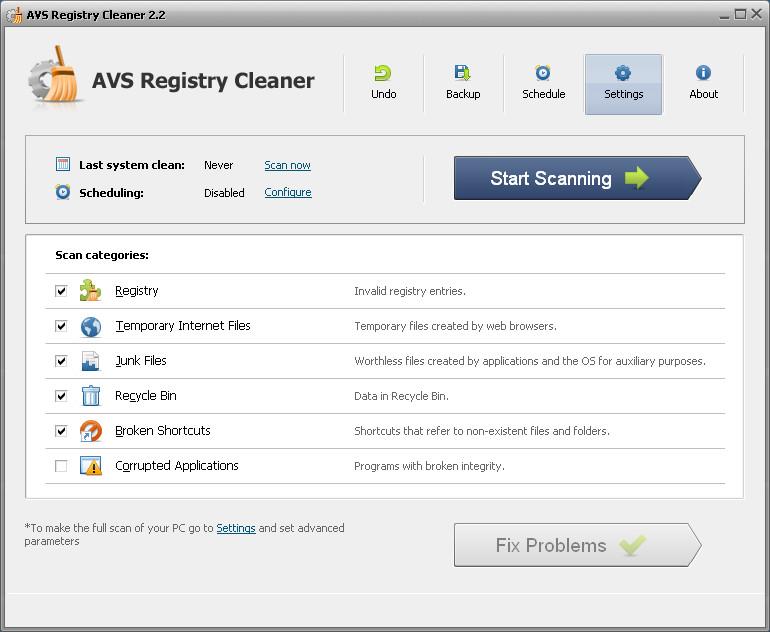This screenshot has height=632, width=770.
Task: Click the Corrupted Applications warning icon
Action: click(x=91, y=466)
